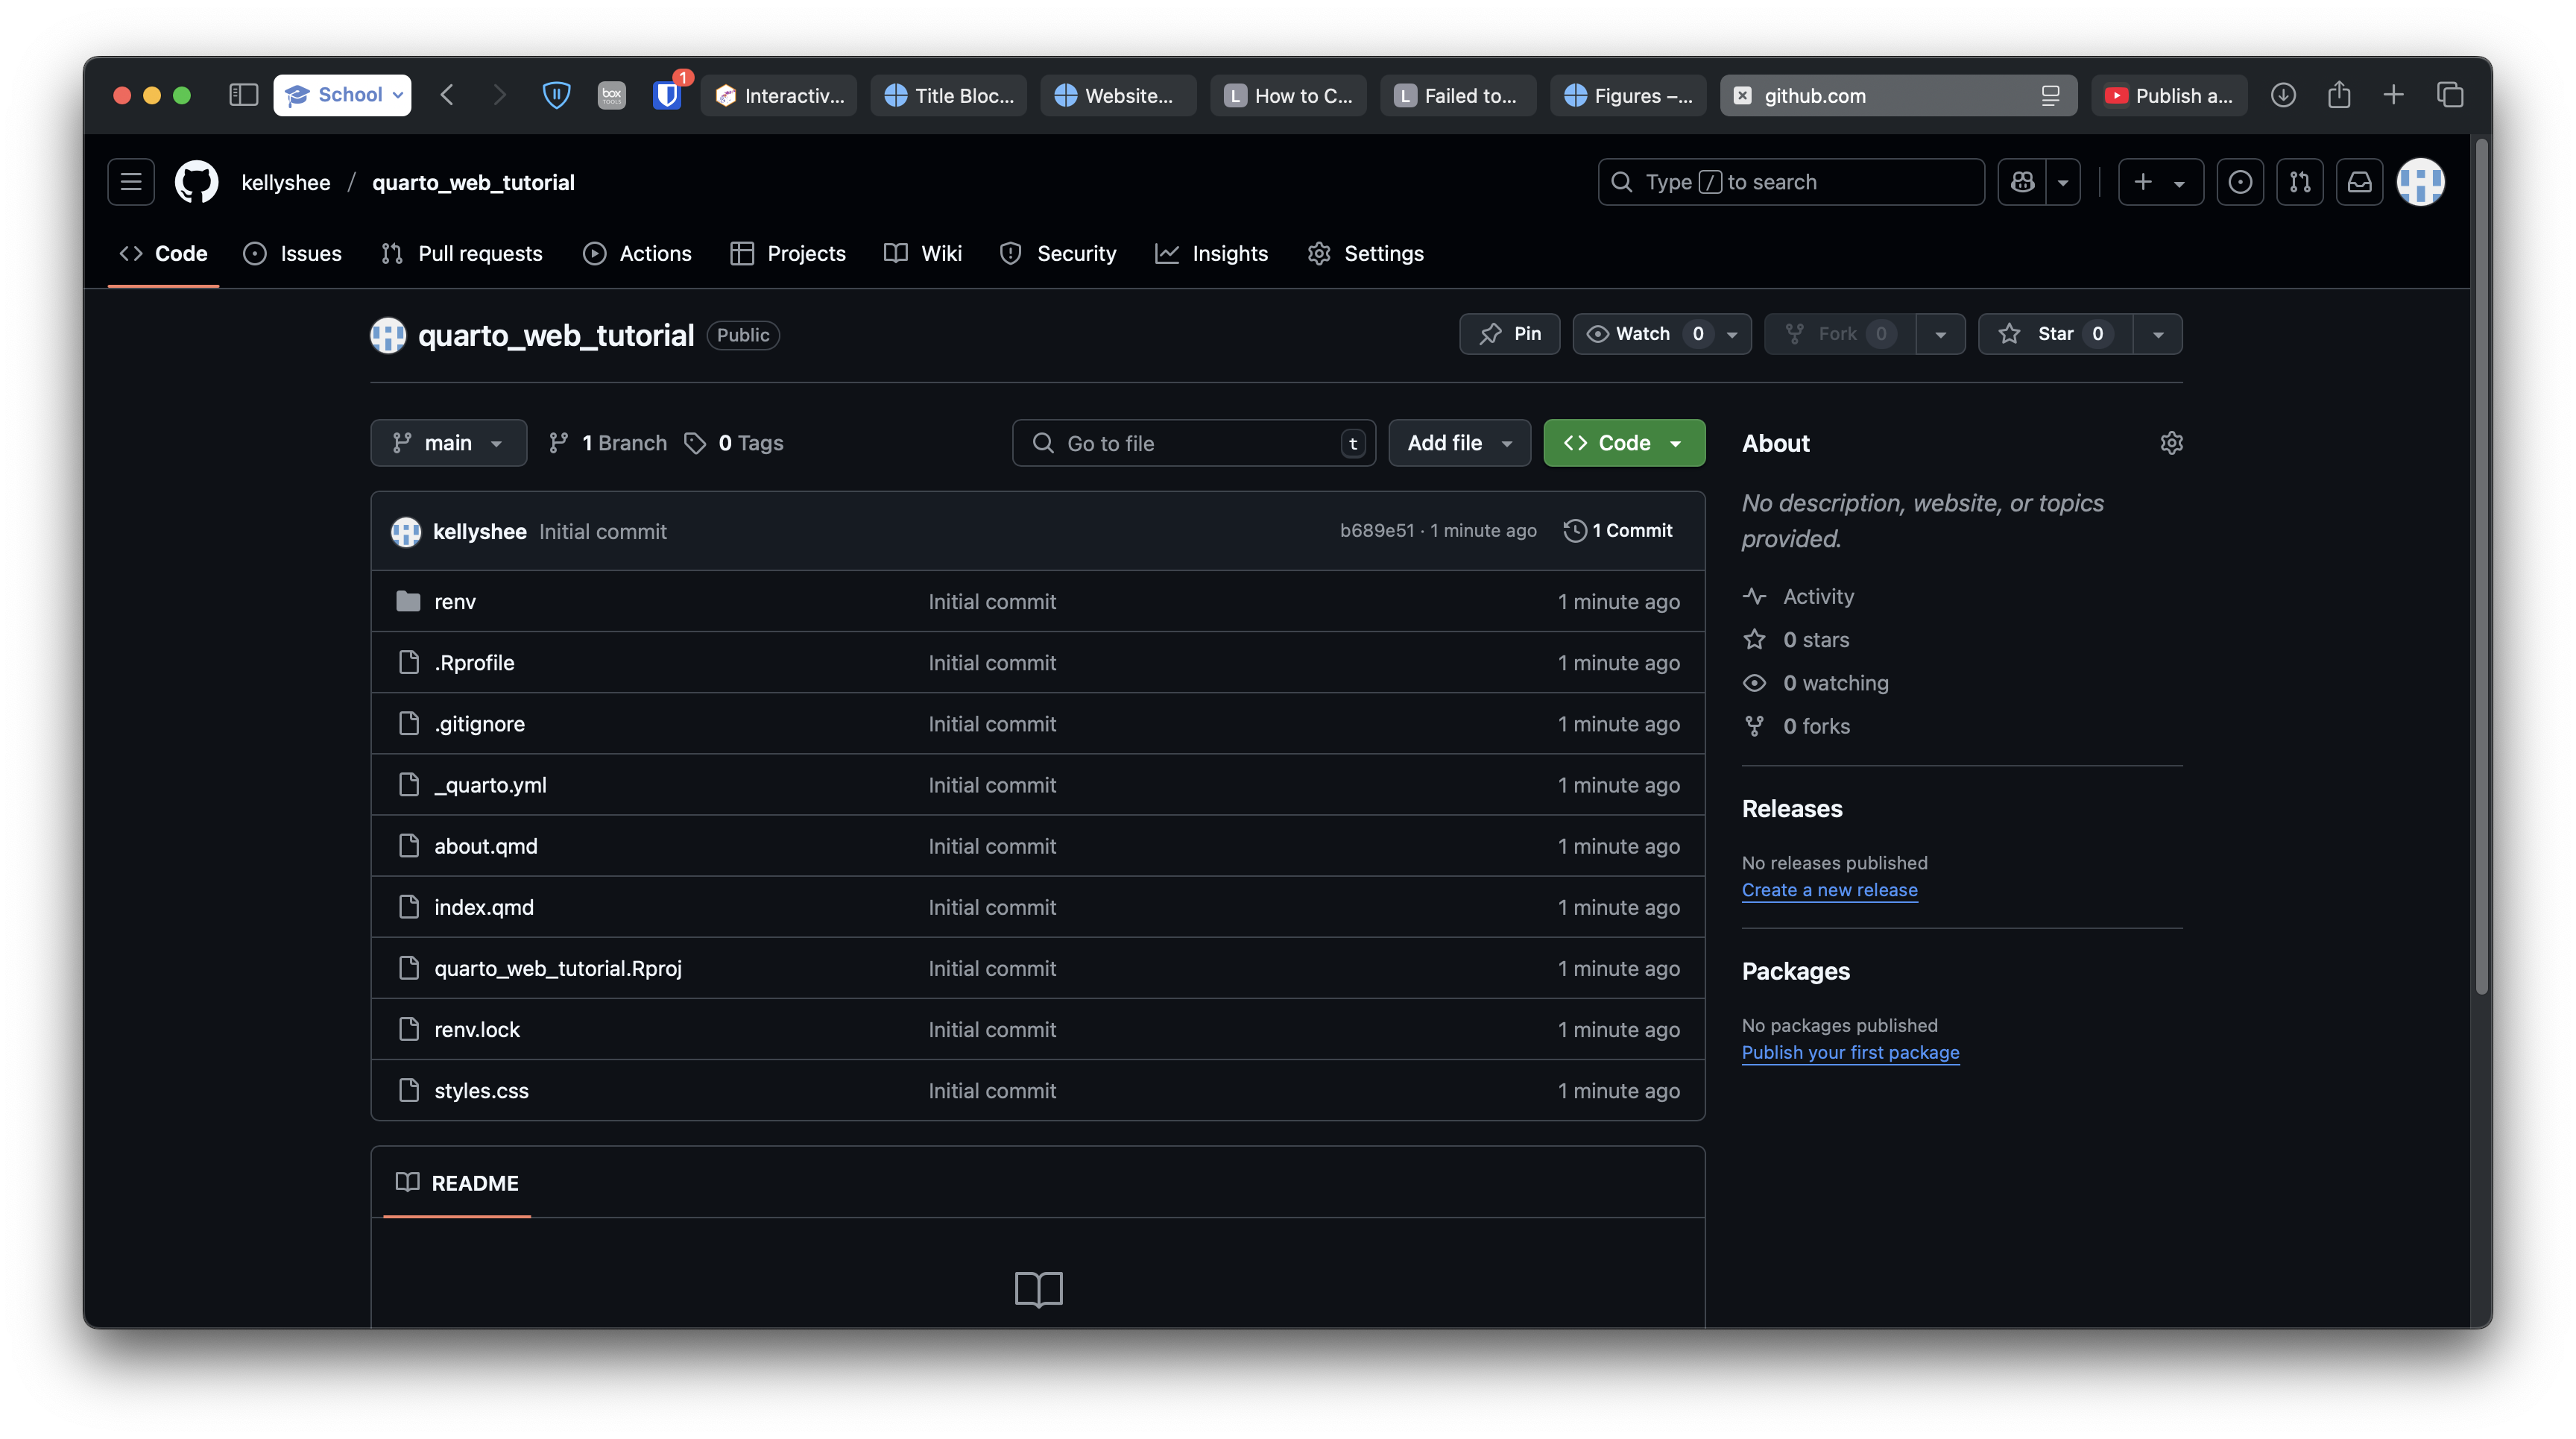Open the green Code clone dropdown

click(x=1624, y=443)
